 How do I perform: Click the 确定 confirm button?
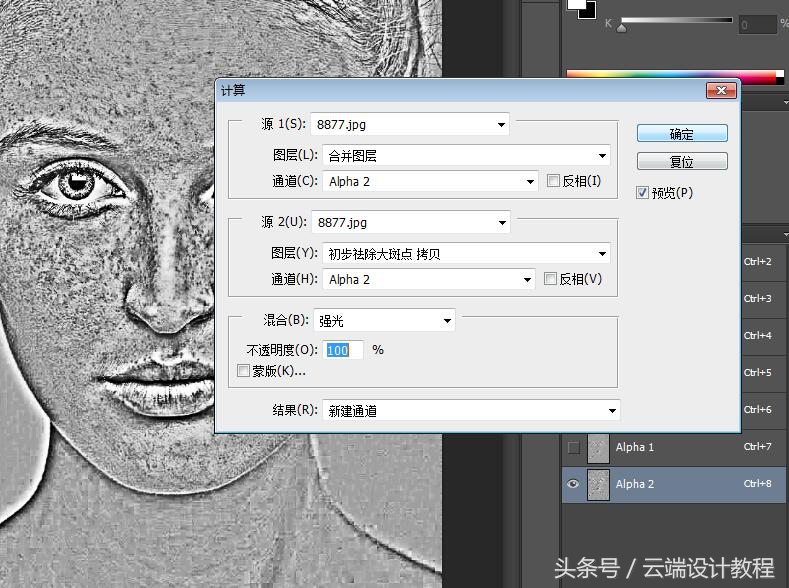[682, 134]
